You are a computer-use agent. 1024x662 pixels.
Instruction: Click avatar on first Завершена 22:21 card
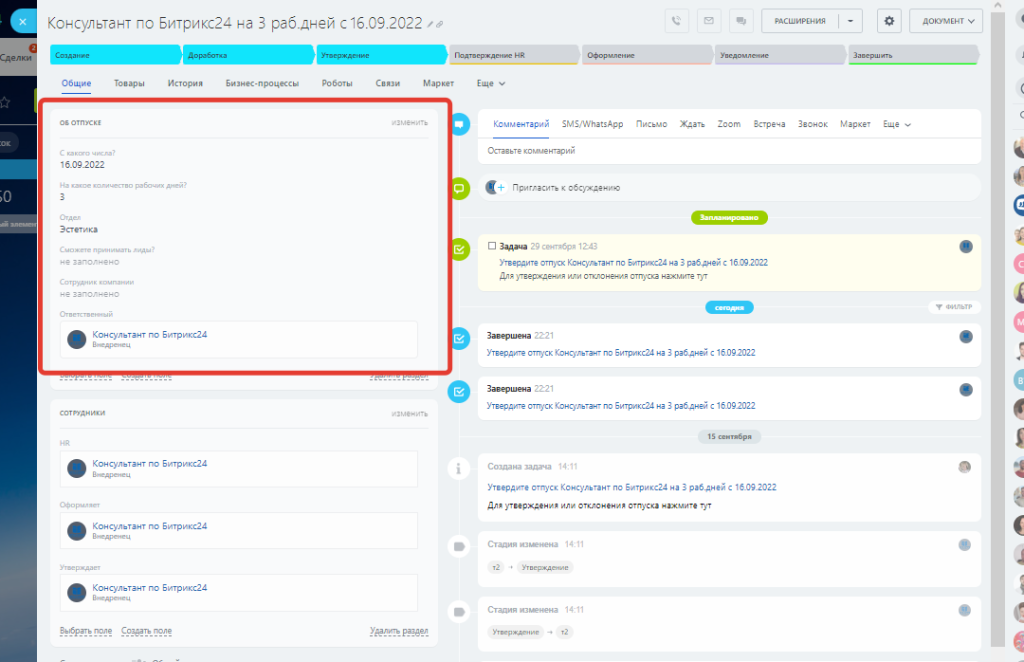click(x=966, y=336)
